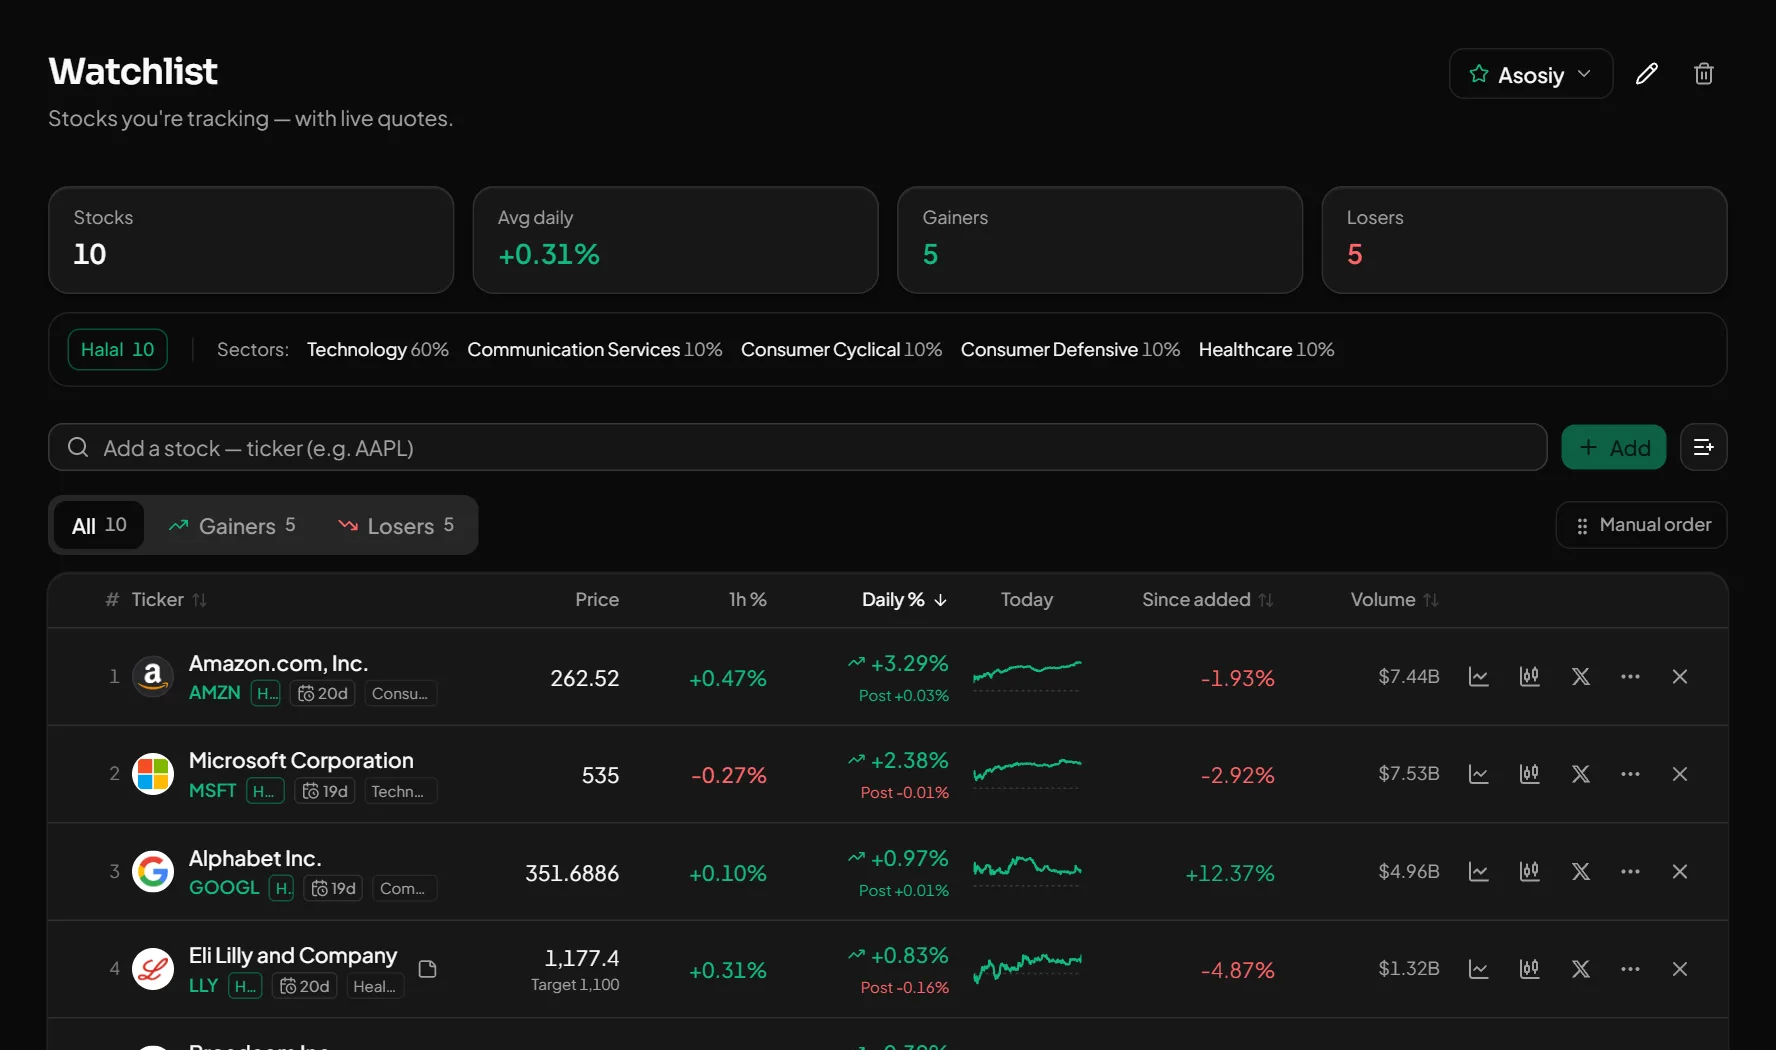
Task: Click the pencil edit watchlist icon
Action: [1646, 74]
